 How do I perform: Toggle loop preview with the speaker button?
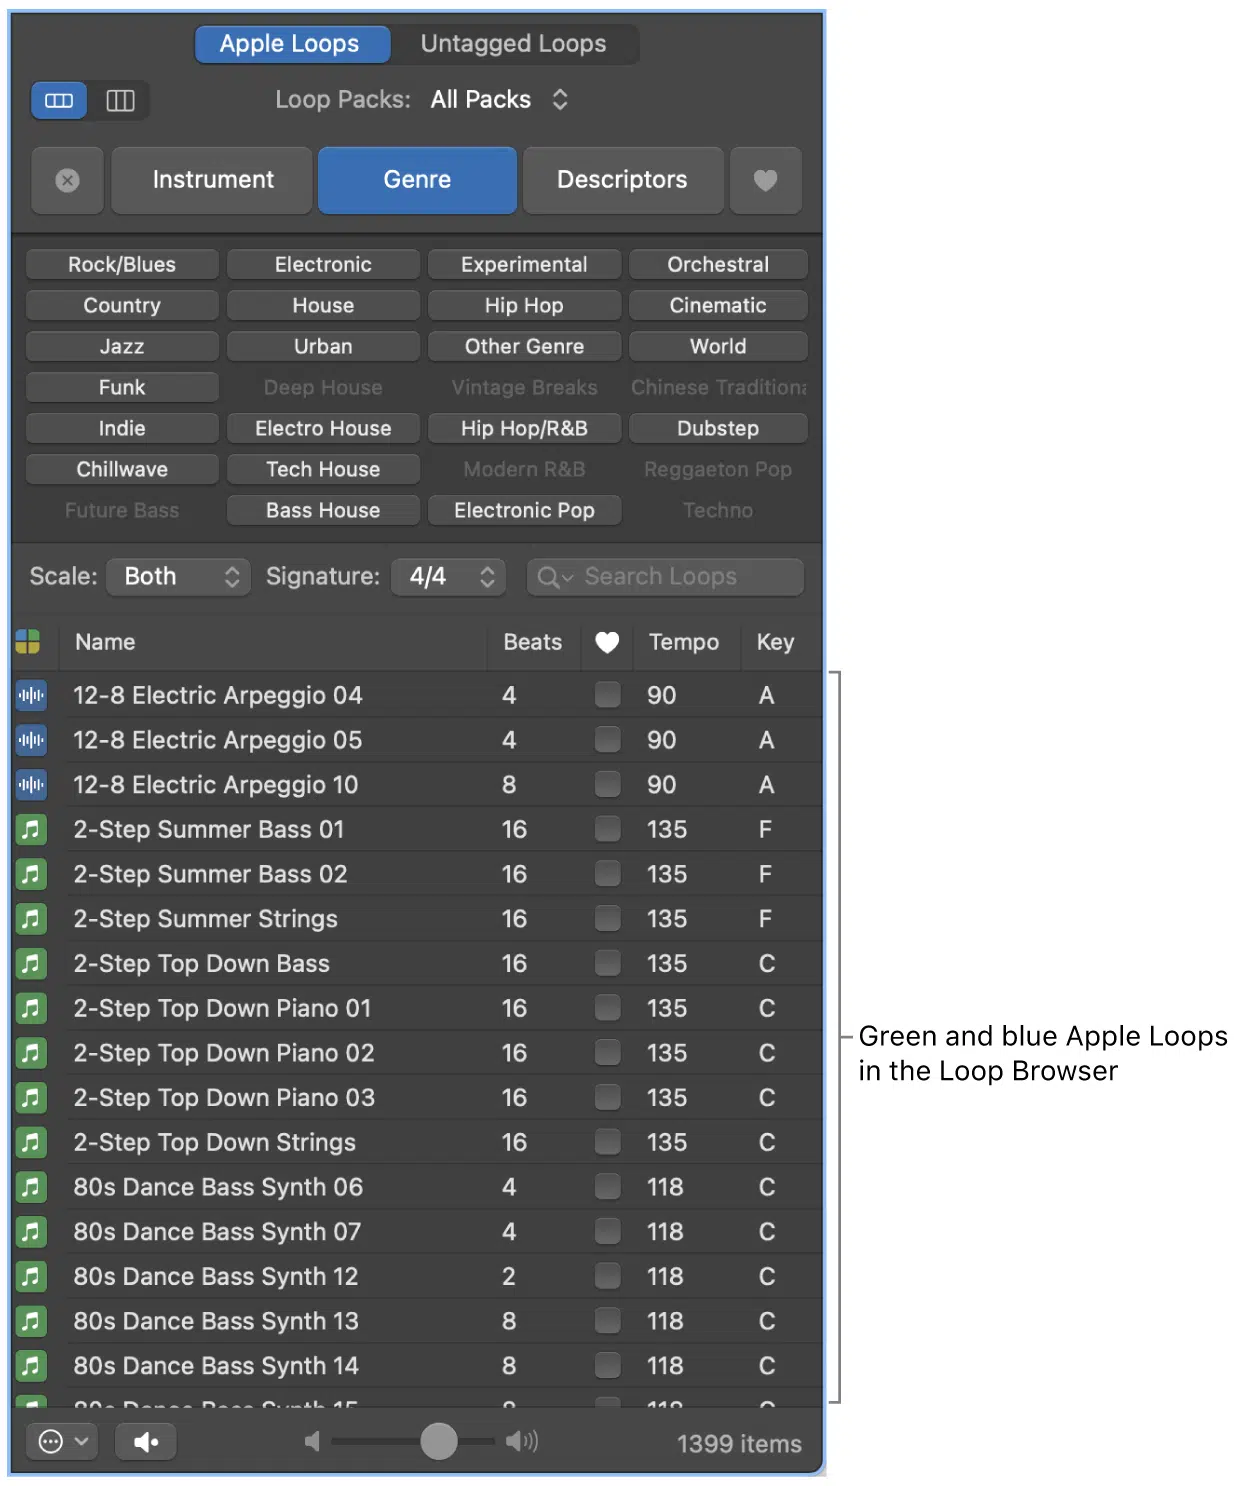click(x=146, y=1441)
